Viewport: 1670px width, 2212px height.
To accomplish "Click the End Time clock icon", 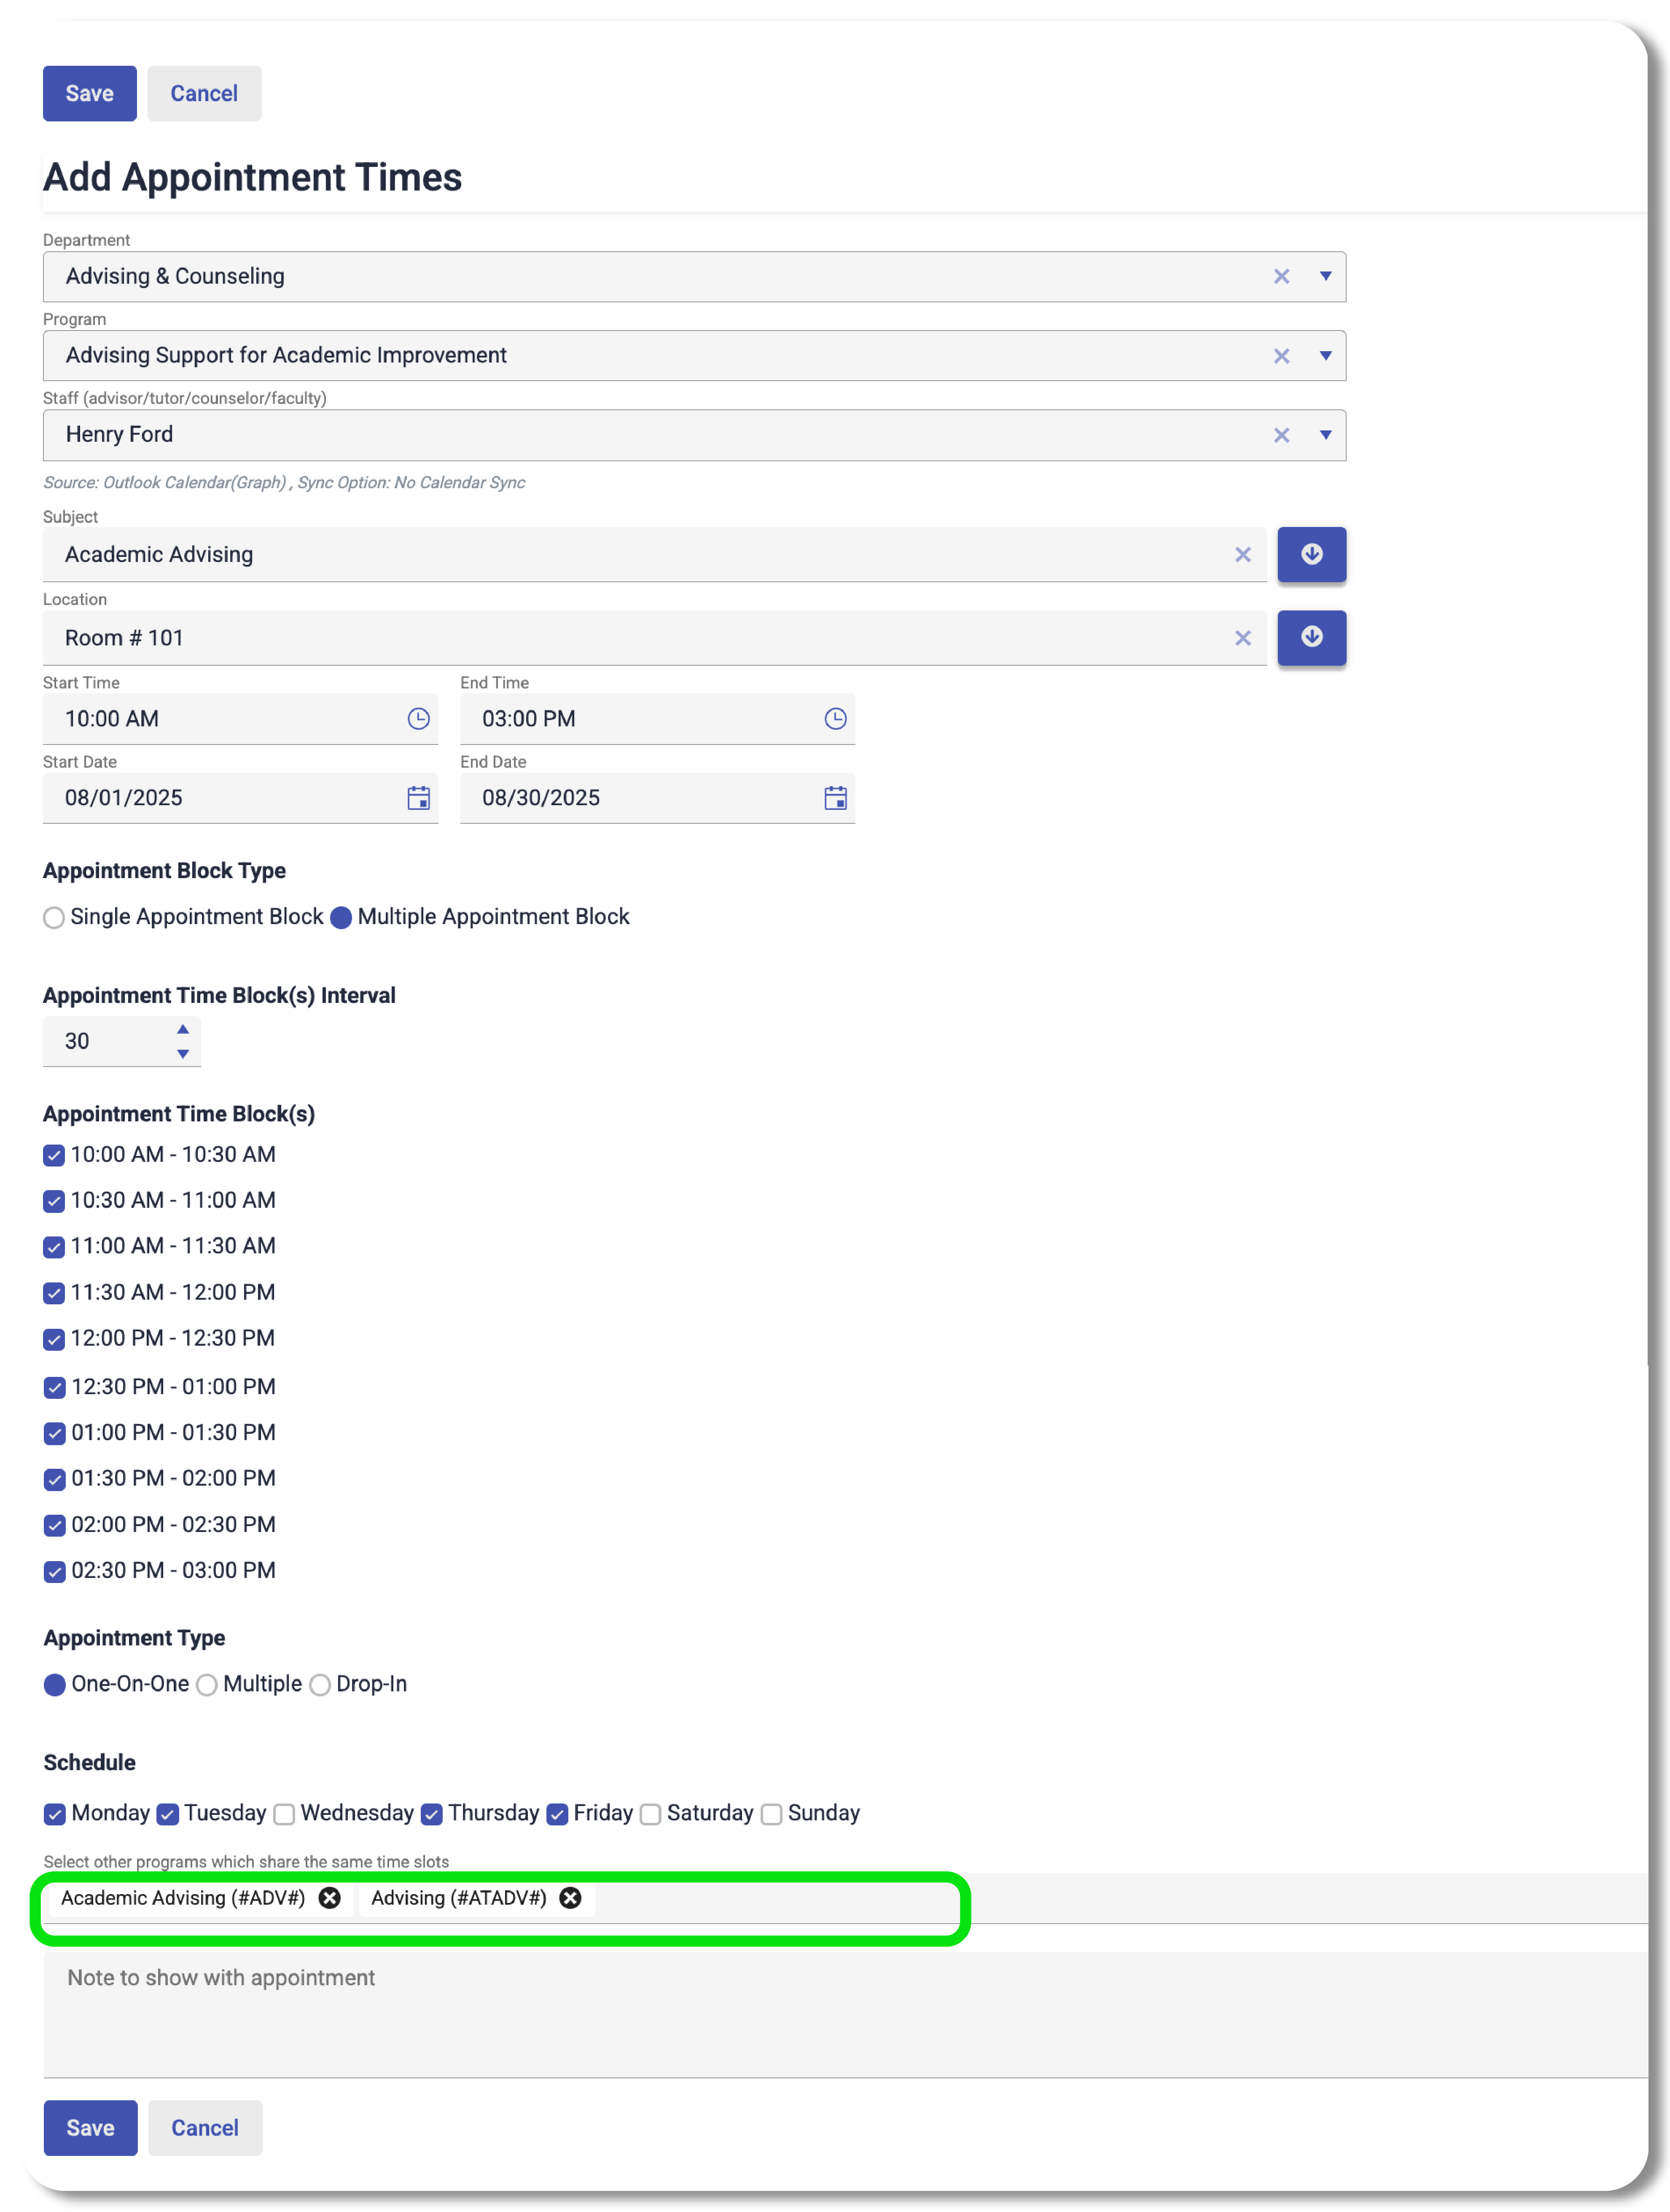I will coord(835,719).
